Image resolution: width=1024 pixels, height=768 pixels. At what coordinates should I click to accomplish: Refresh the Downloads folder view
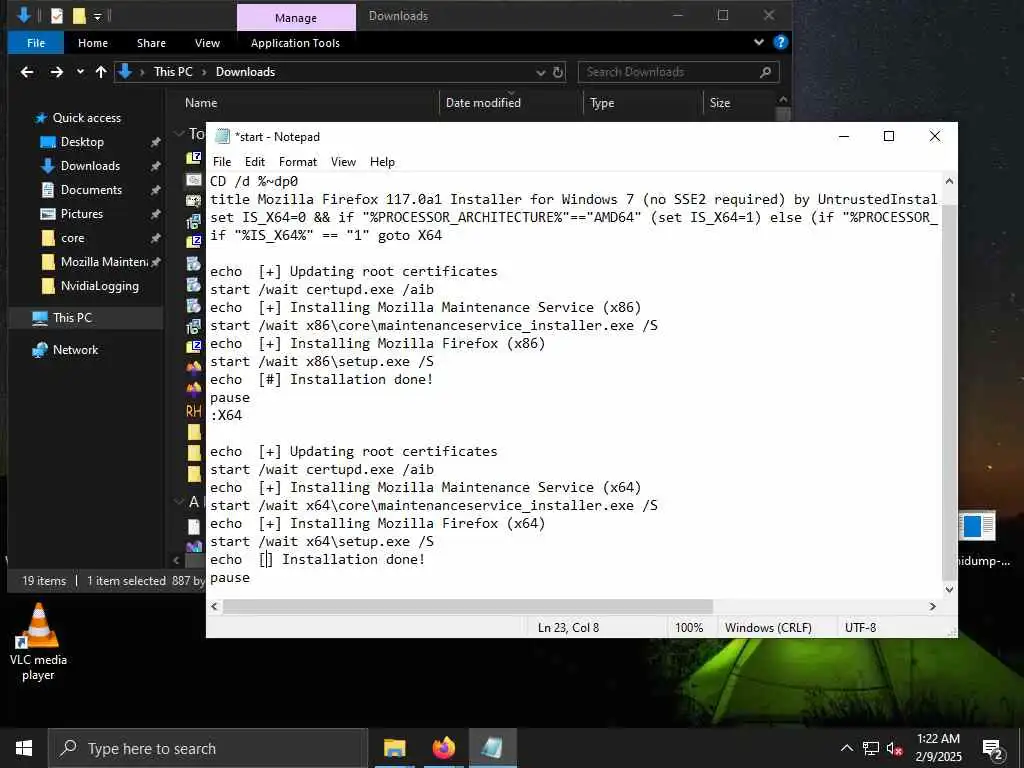(558, 72)
